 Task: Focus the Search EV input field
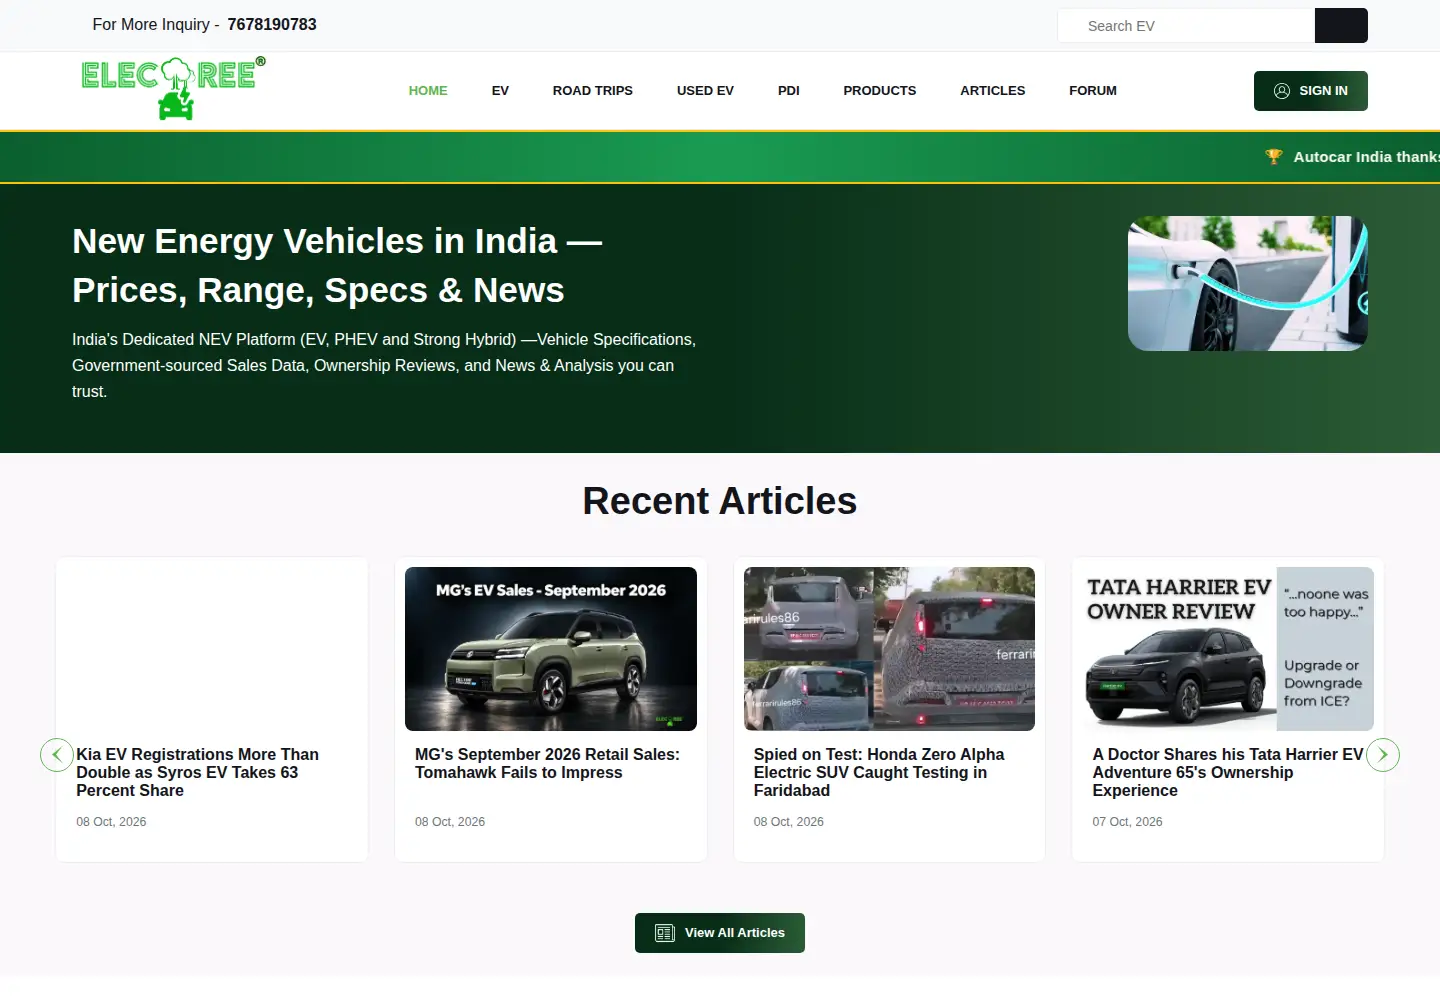coord(1186,26)
